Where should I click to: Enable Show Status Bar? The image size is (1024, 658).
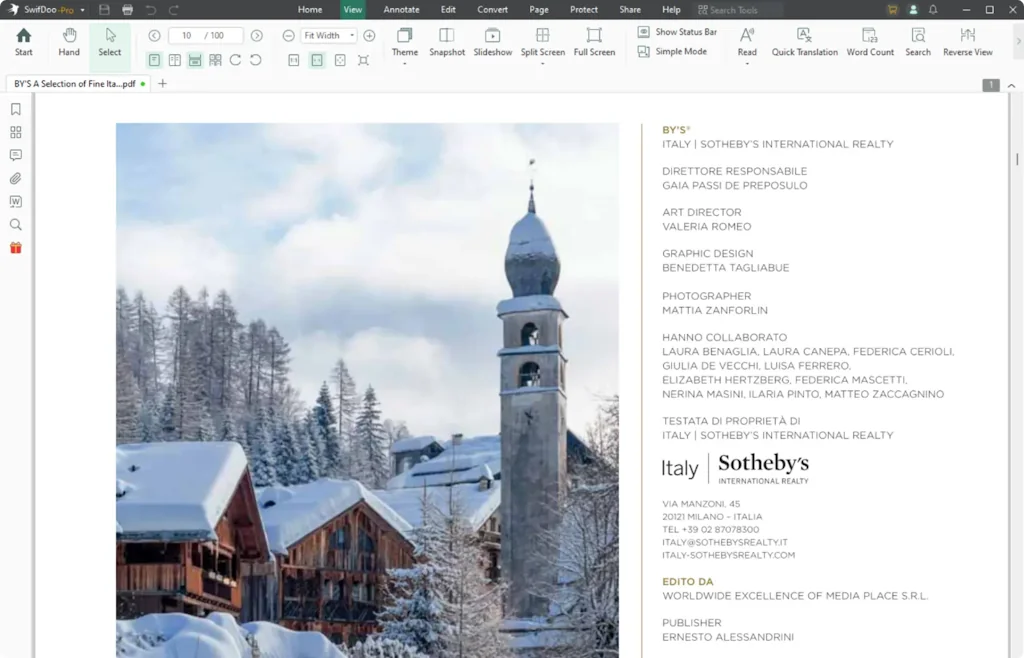677,31
